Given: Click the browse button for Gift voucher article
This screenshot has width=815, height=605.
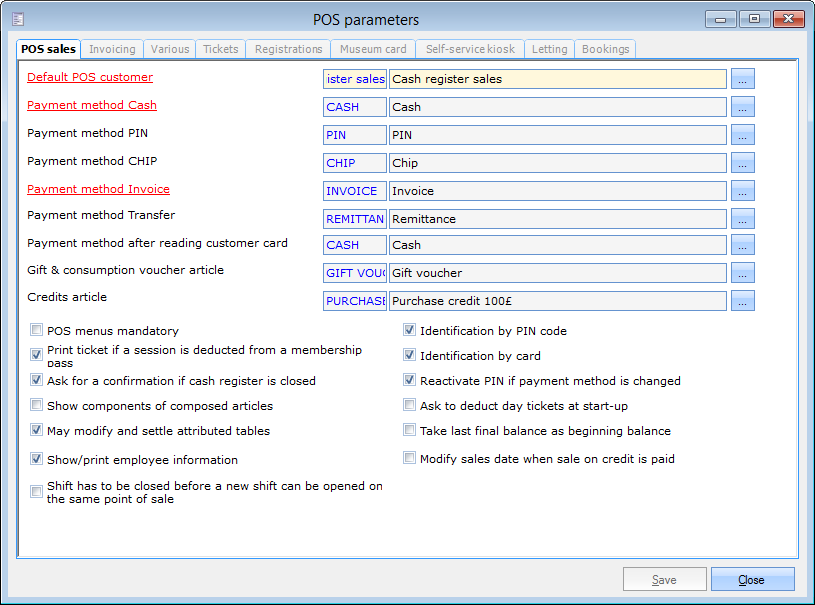Looking at the screenshot, I should point(742,273).
